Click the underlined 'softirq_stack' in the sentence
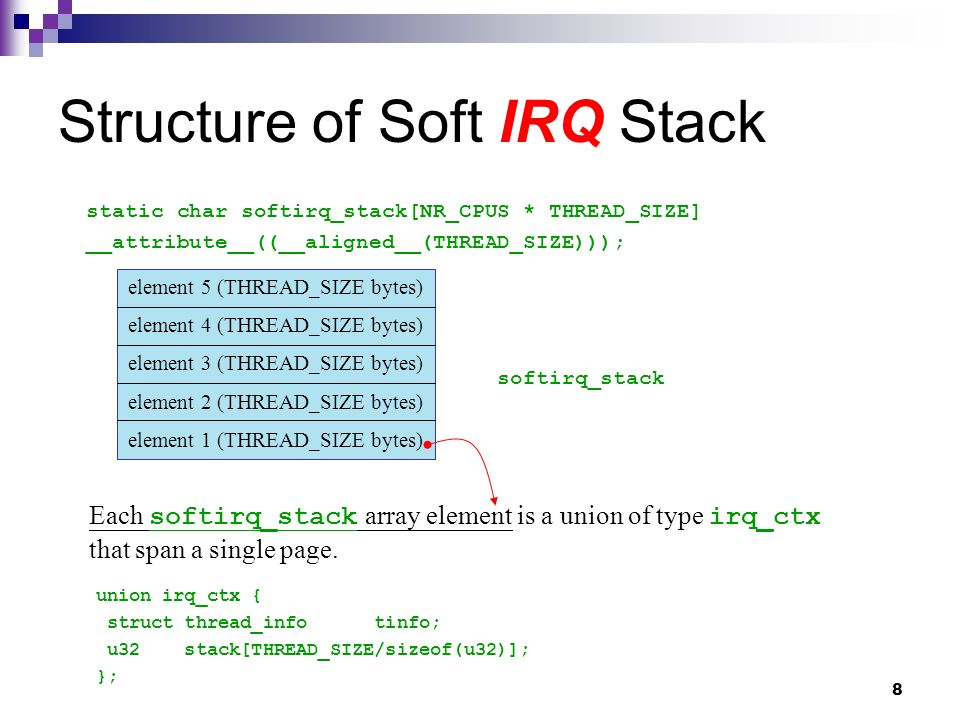 [253, 516]
